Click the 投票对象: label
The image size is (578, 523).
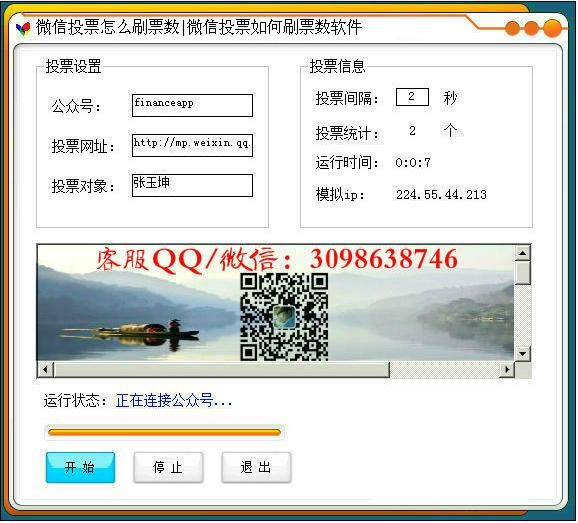pos(83,186)
